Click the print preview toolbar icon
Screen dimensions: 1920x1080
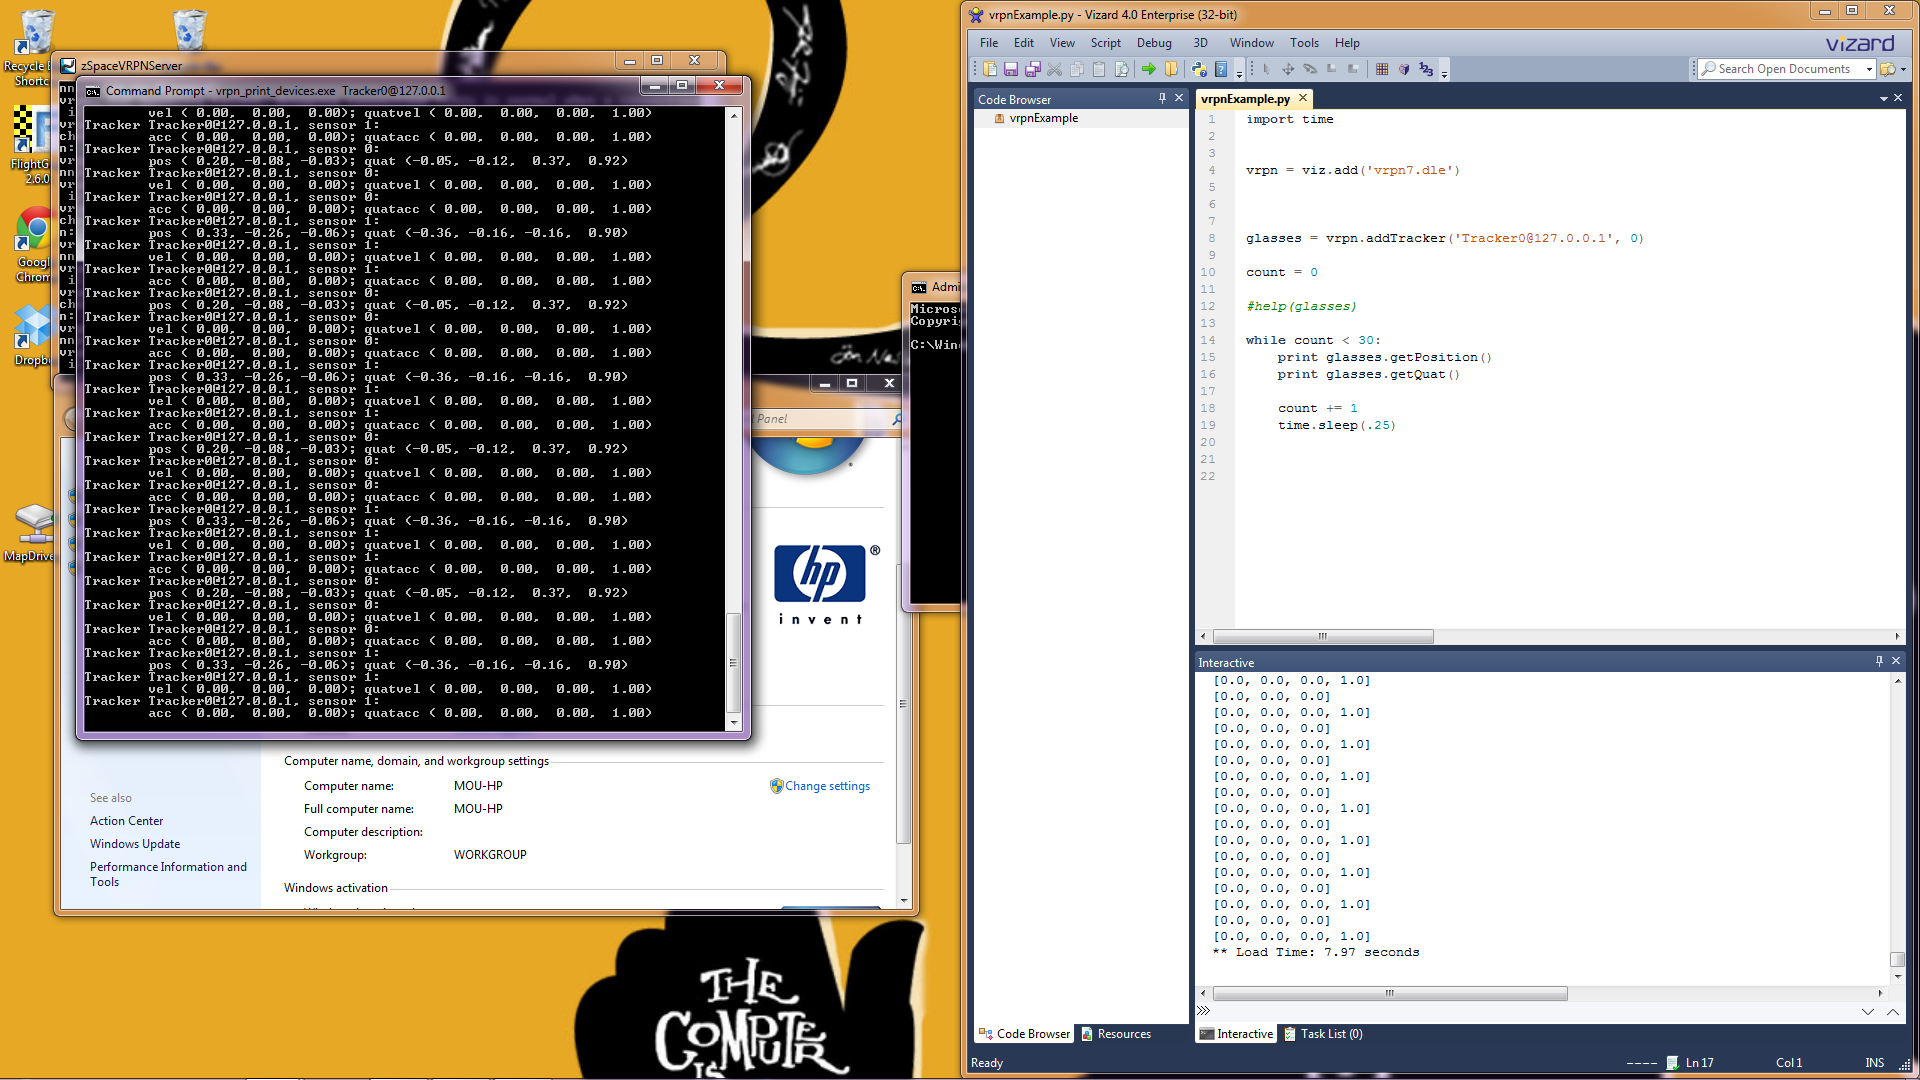point(1122,69)
